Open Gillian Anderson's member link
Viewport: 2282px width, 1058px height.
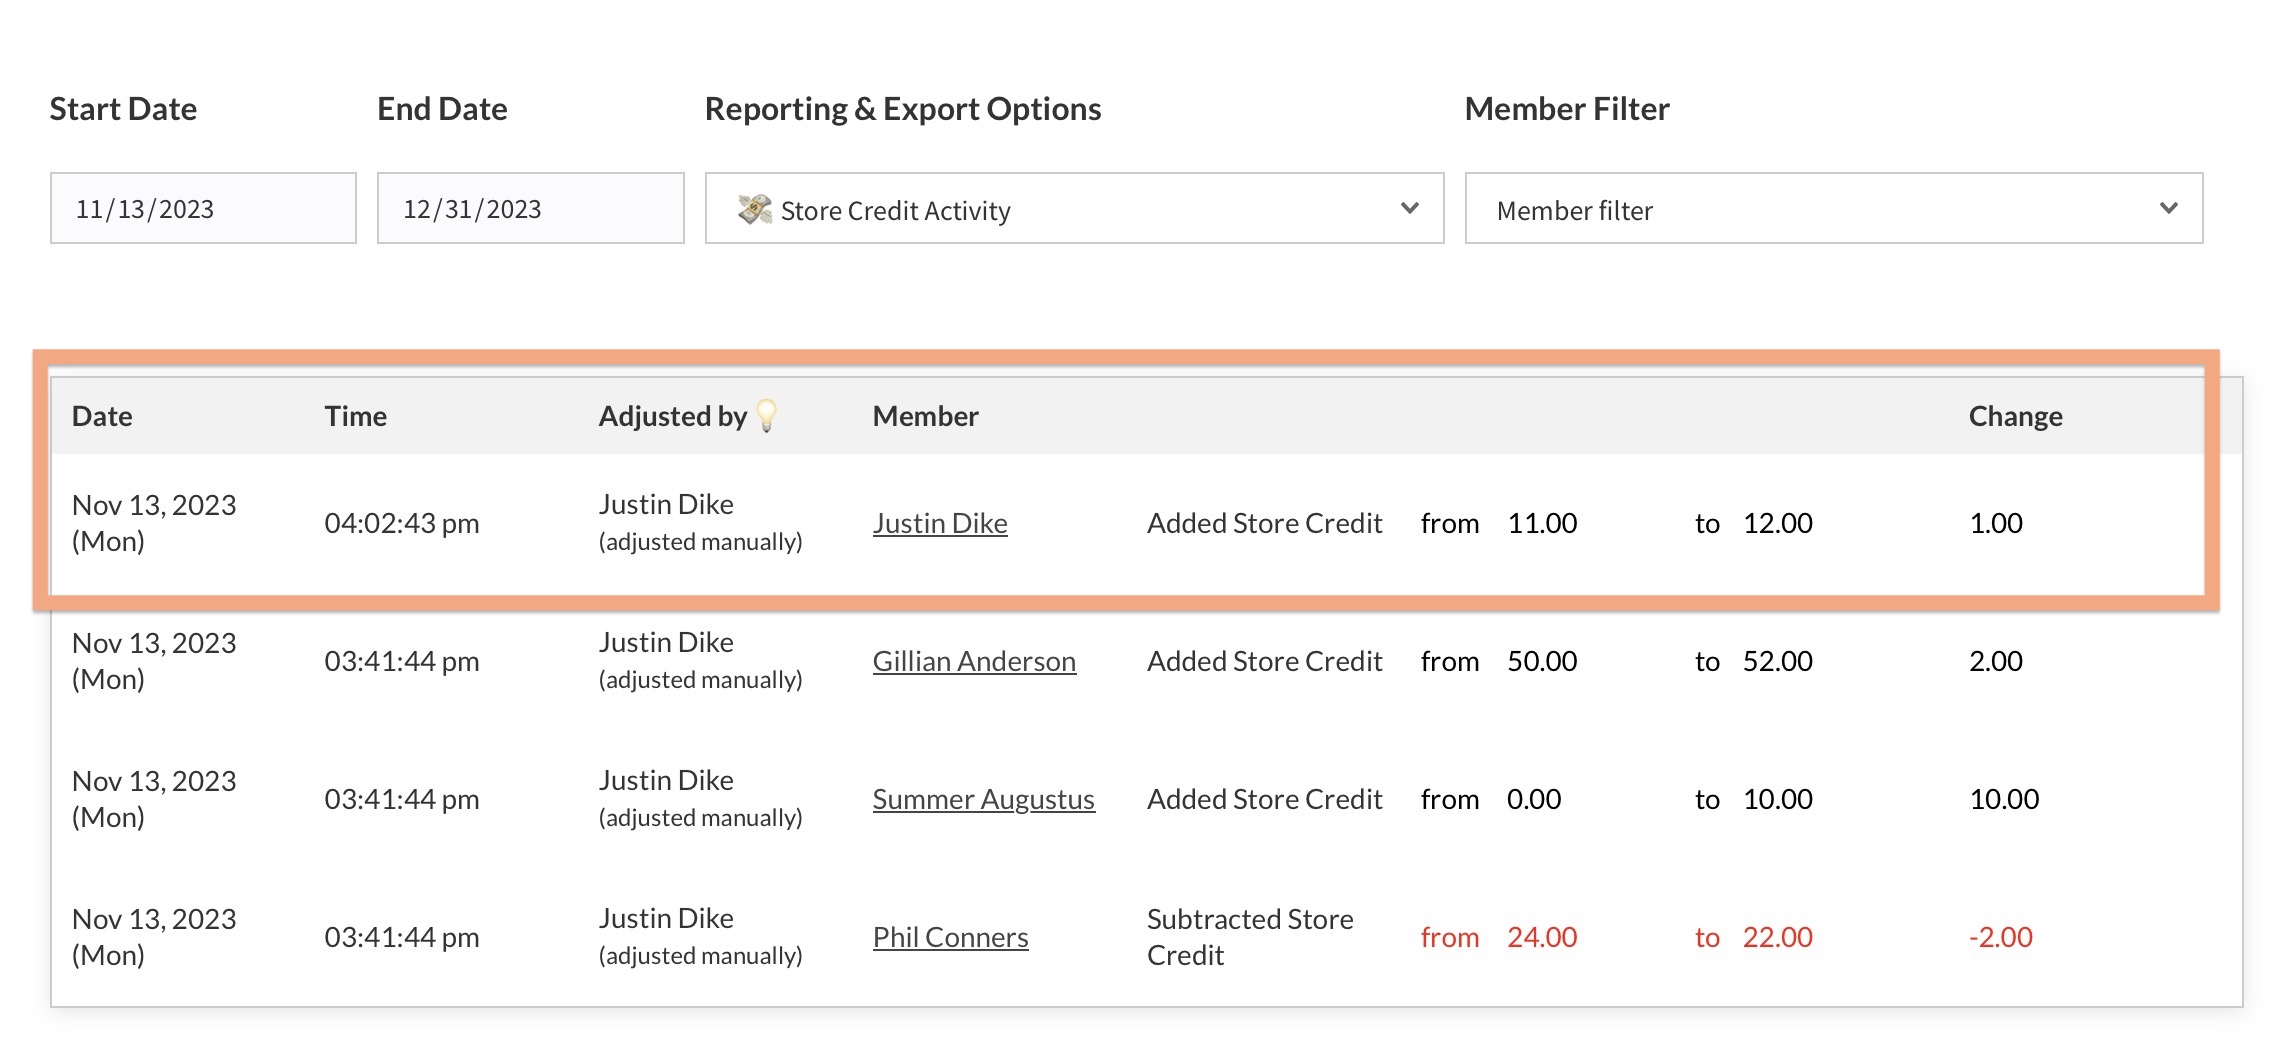[x=973, y=661]
